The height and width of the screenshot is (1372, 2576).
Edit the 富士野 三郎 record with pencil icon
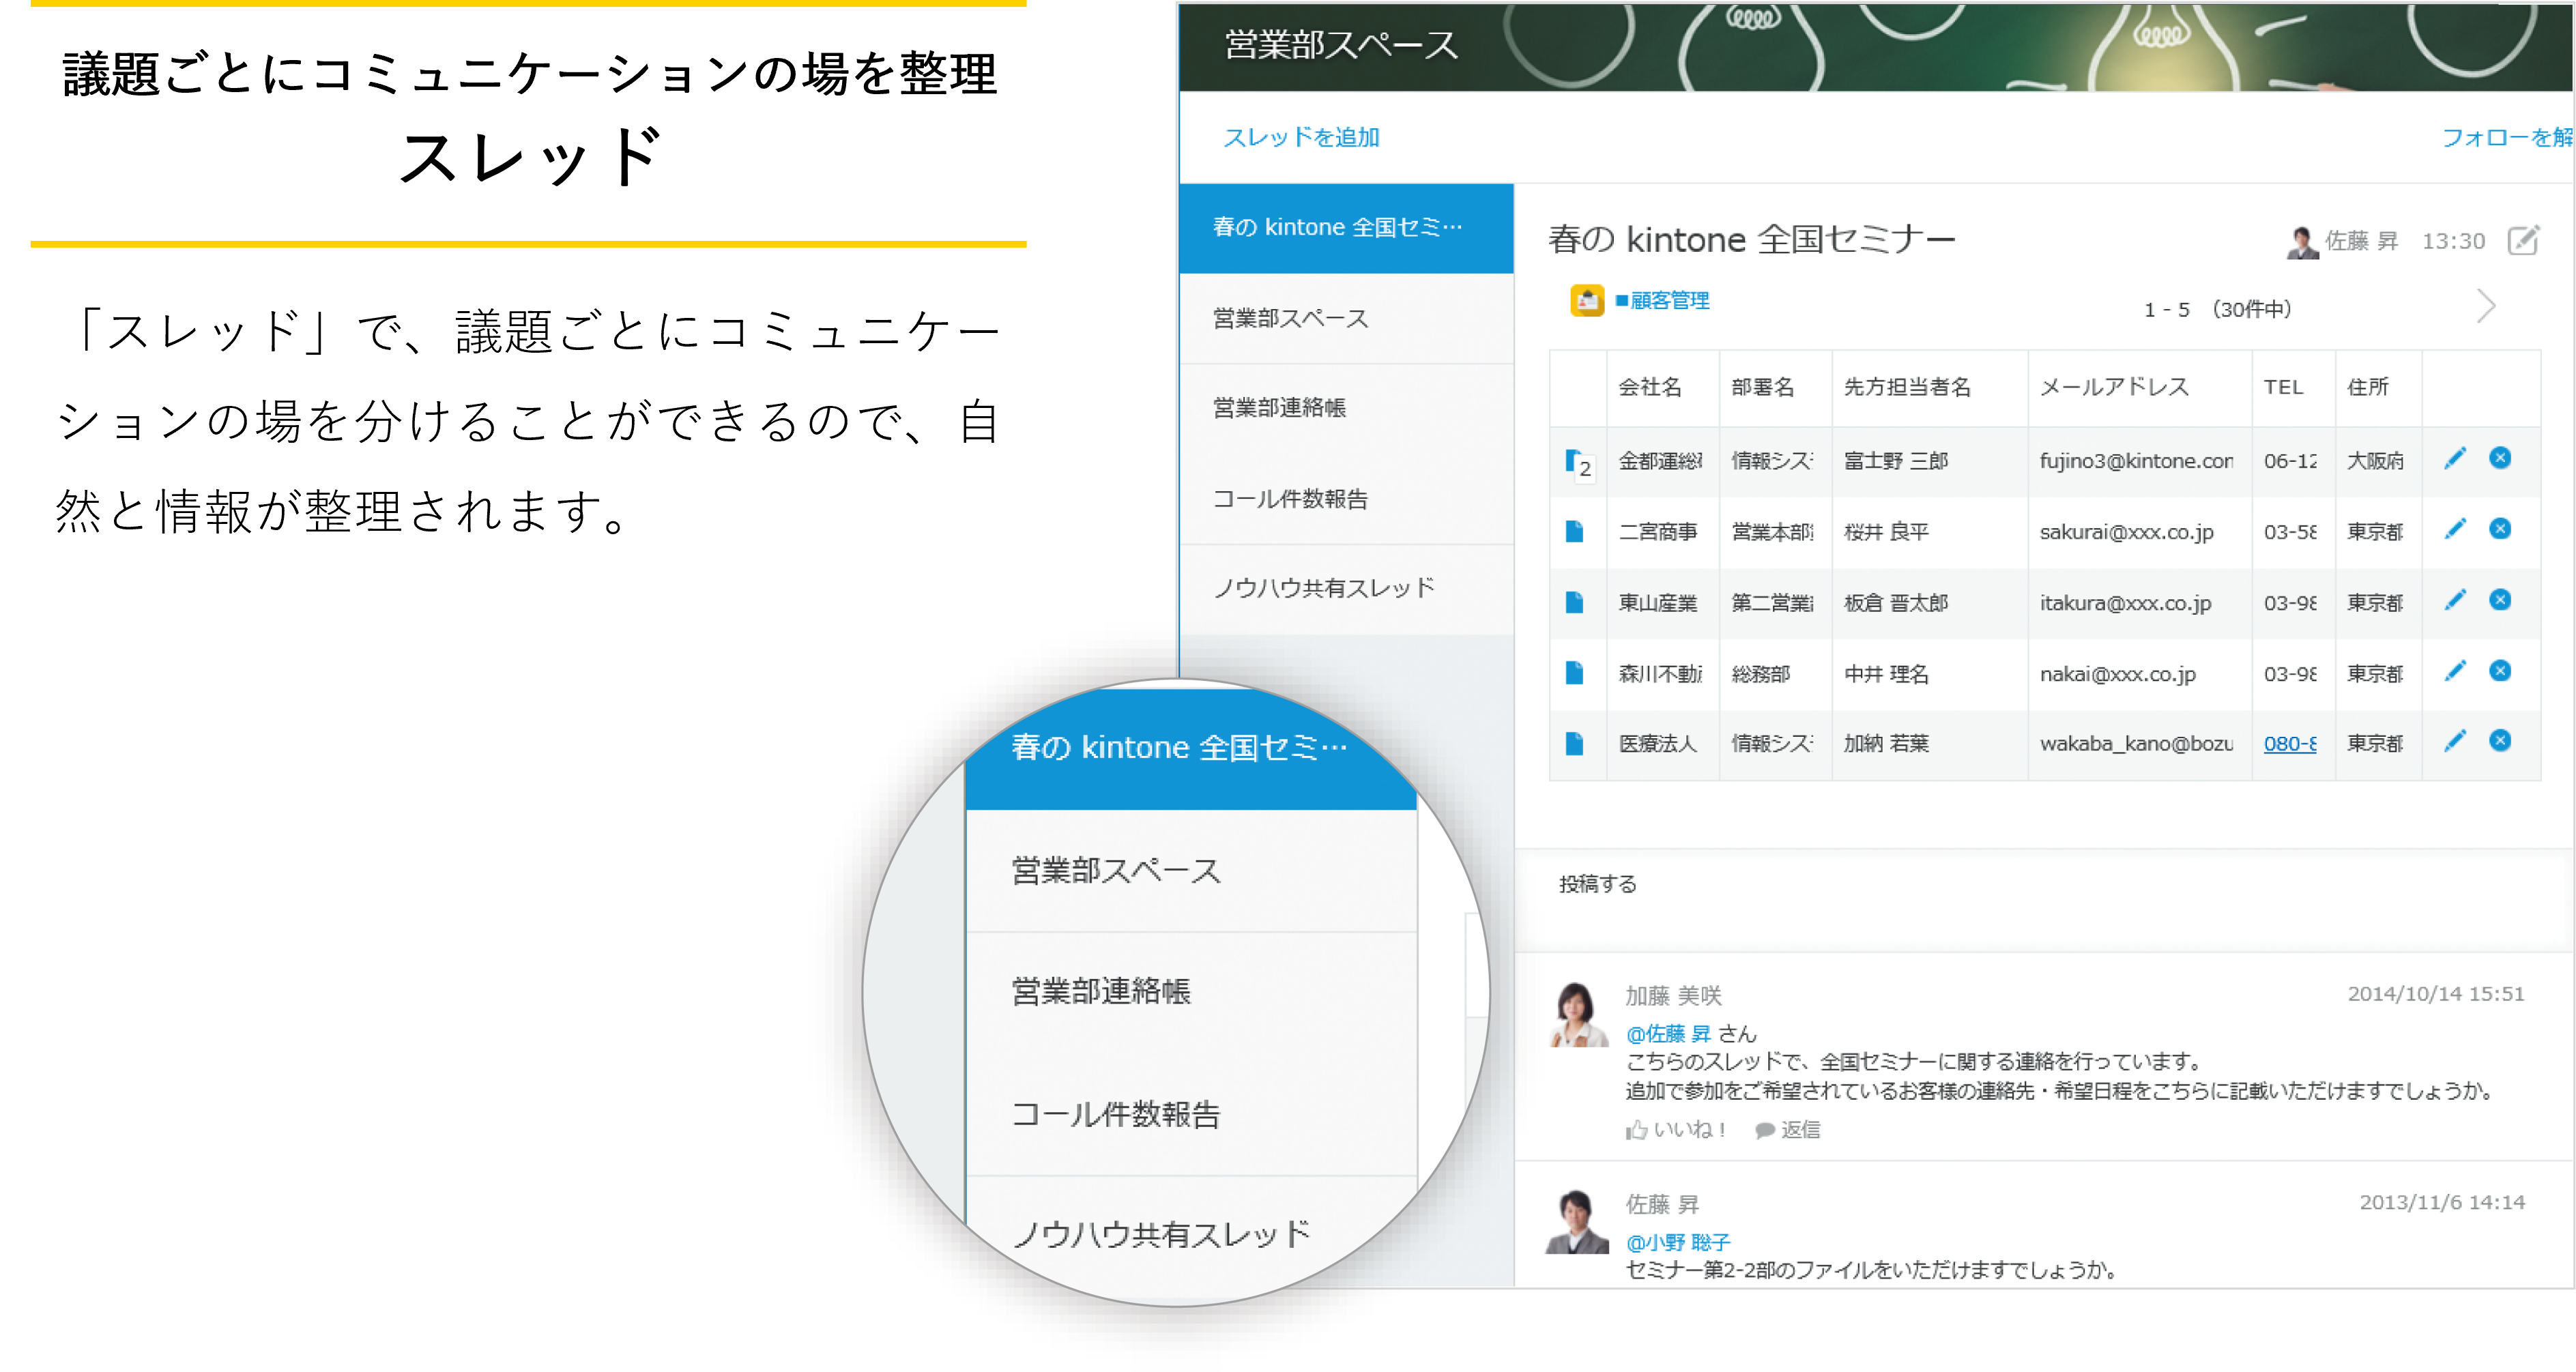[x=2455, y=459]
